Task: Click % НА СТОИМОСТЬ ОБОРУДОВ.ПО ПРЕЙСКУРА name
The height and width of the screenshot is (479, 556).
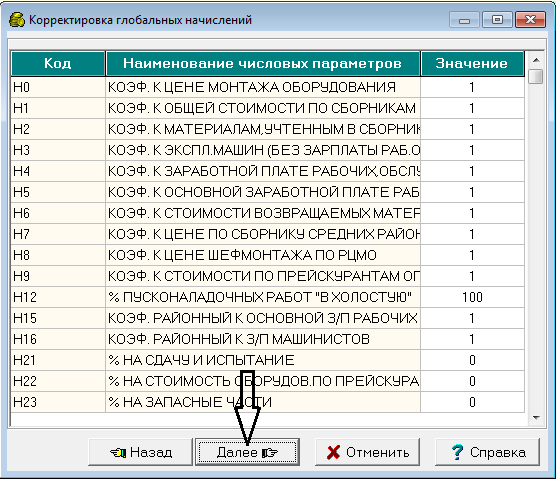Action: coord(263,381)
